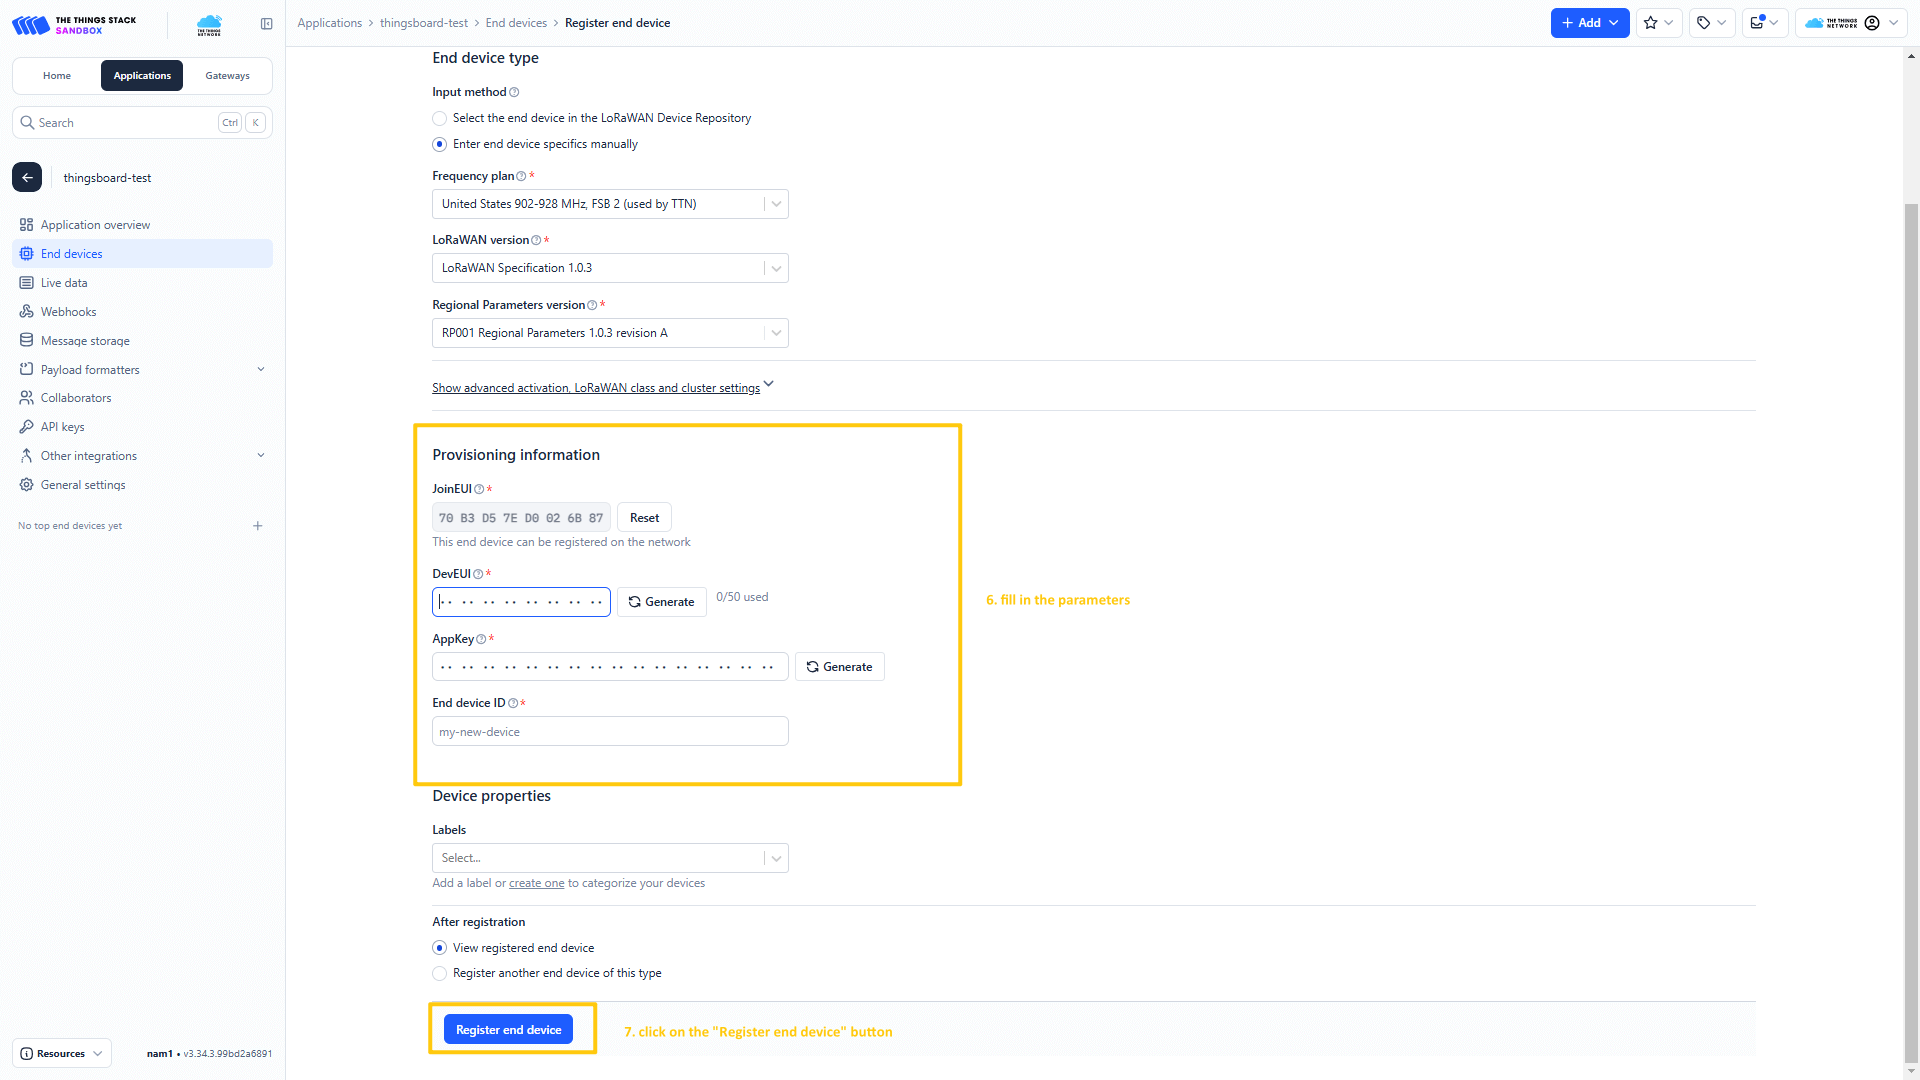Select View registered end device option
This screenshot has height=1080, width=1920.
click(x=440, y=948)
